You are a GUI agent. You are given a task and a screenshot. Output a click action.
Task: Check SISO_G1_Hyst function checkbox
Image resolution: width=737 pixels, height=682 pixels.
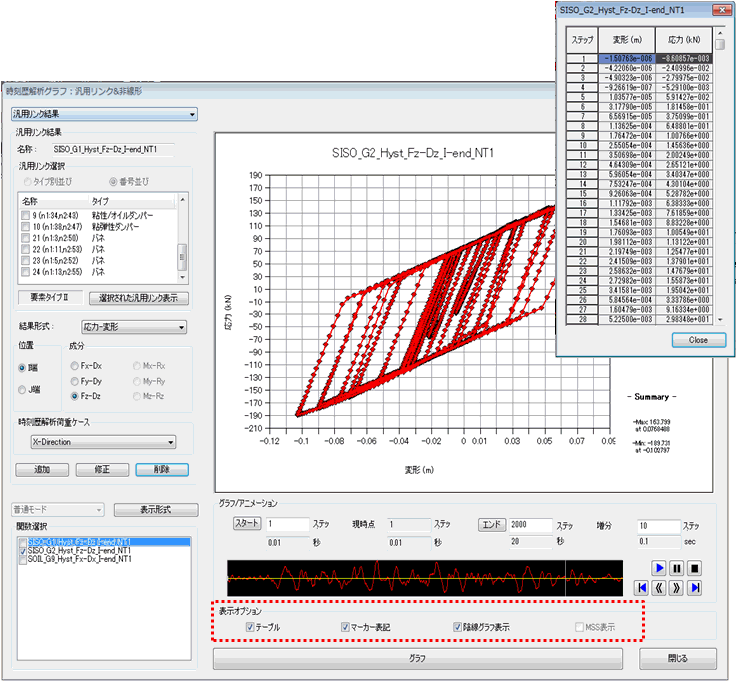(23, 542)
